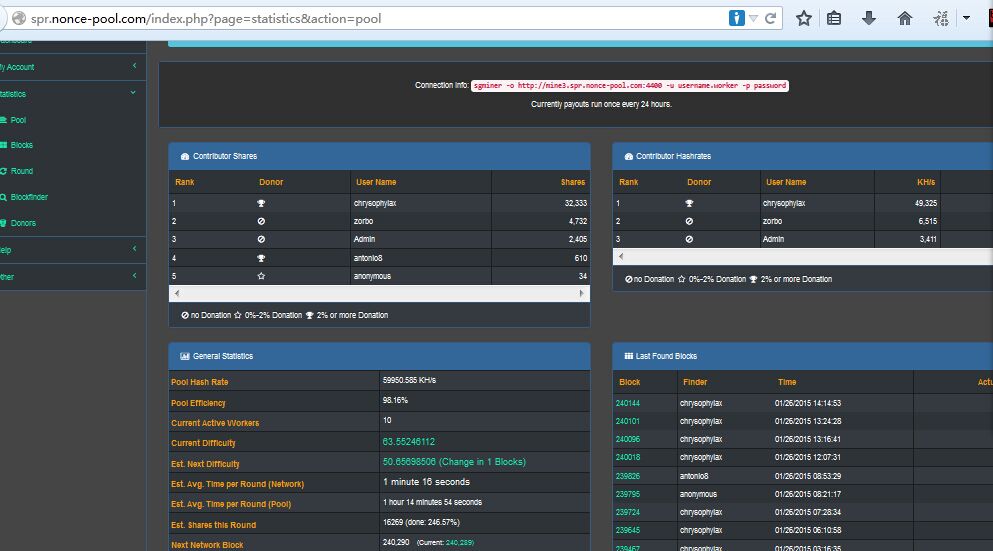Screen dimensions: 993x551
Task: Click time 01/26/2015 14:14:53 cell
Action: 807,403
